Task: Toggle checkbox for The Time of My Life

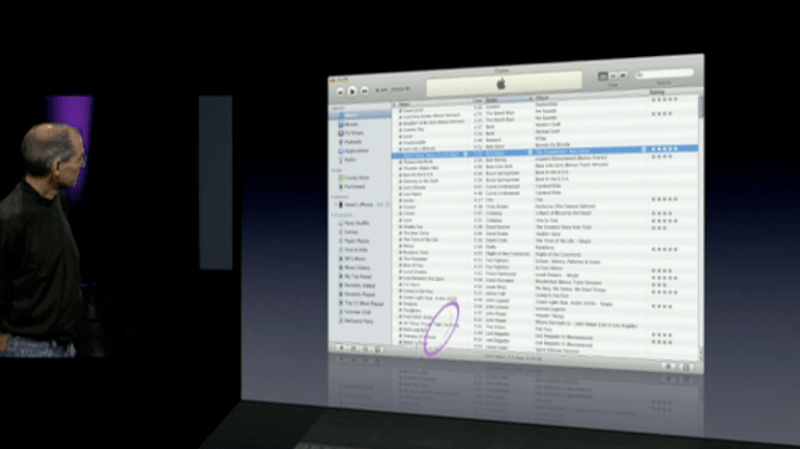Action: [398, 240]
